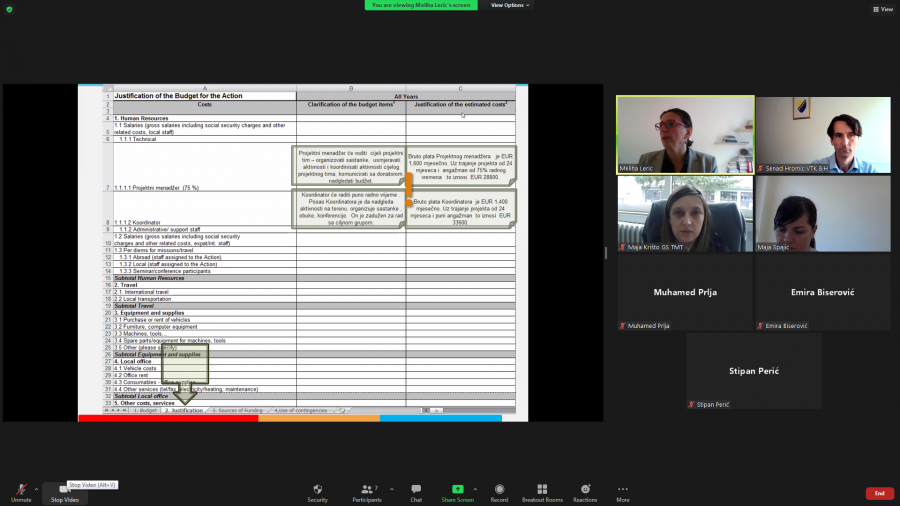The height and width of the screenshot is (506, 900).
Task: Click the last-sheet navigation arrow
Action: (x=125, y=411)
